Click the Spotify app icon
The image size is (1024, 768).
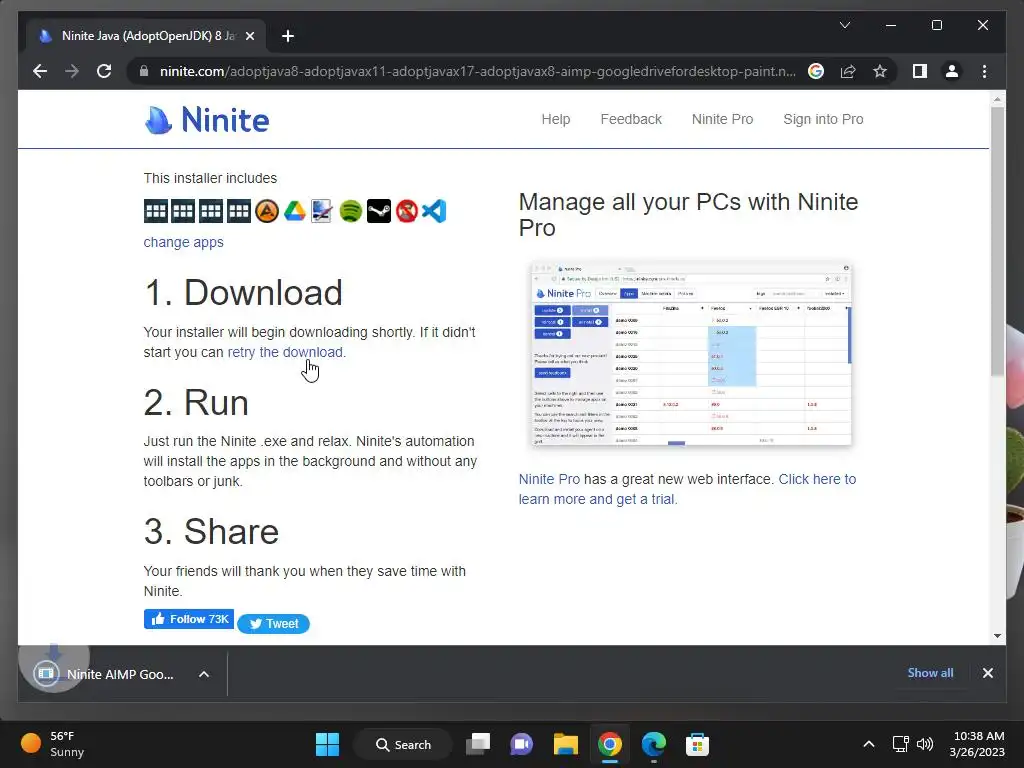351,211
